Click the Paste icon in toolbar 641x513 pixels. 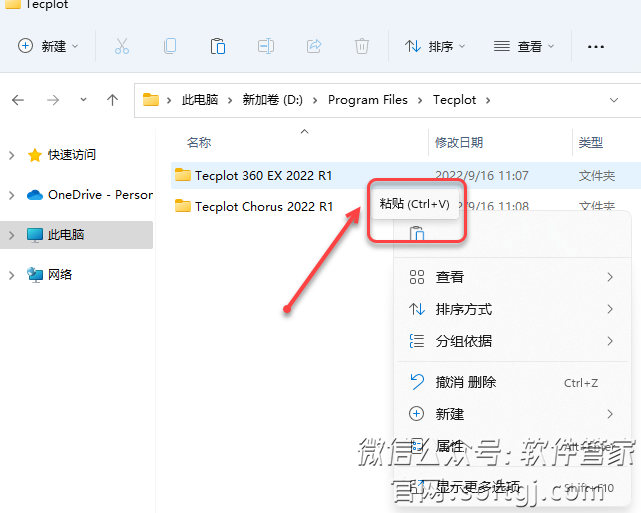(x=218, y=46)
